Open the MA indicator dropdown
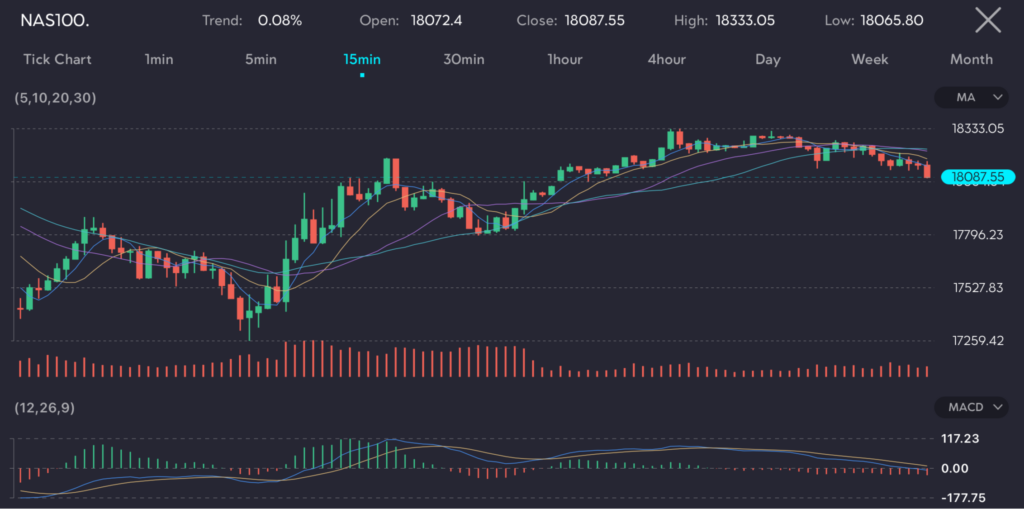1024x509 pixels. coord(971,97)
